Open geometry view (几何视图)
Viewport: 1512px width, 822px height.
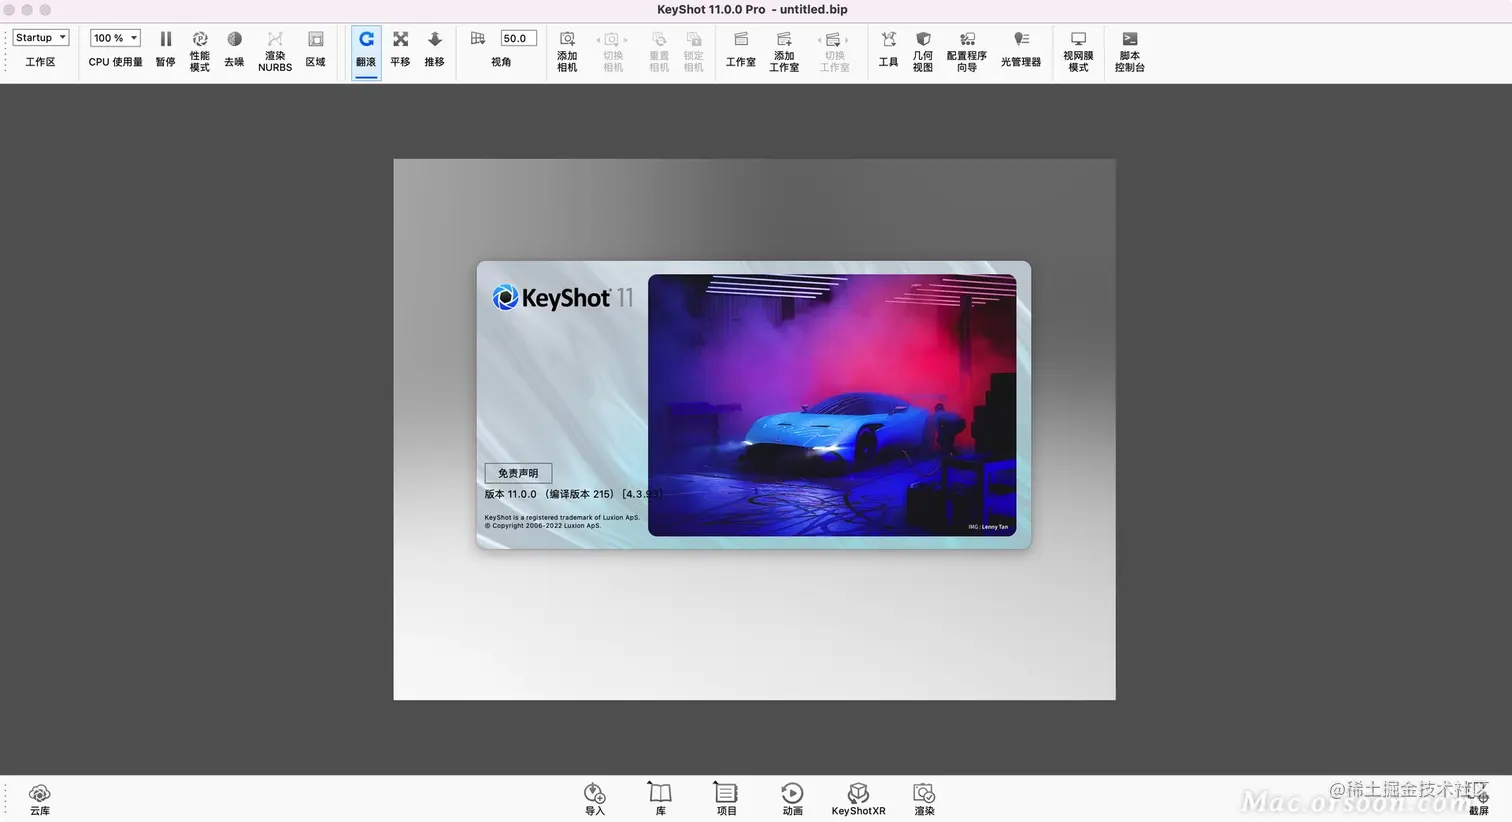click(x=923, y=50)
